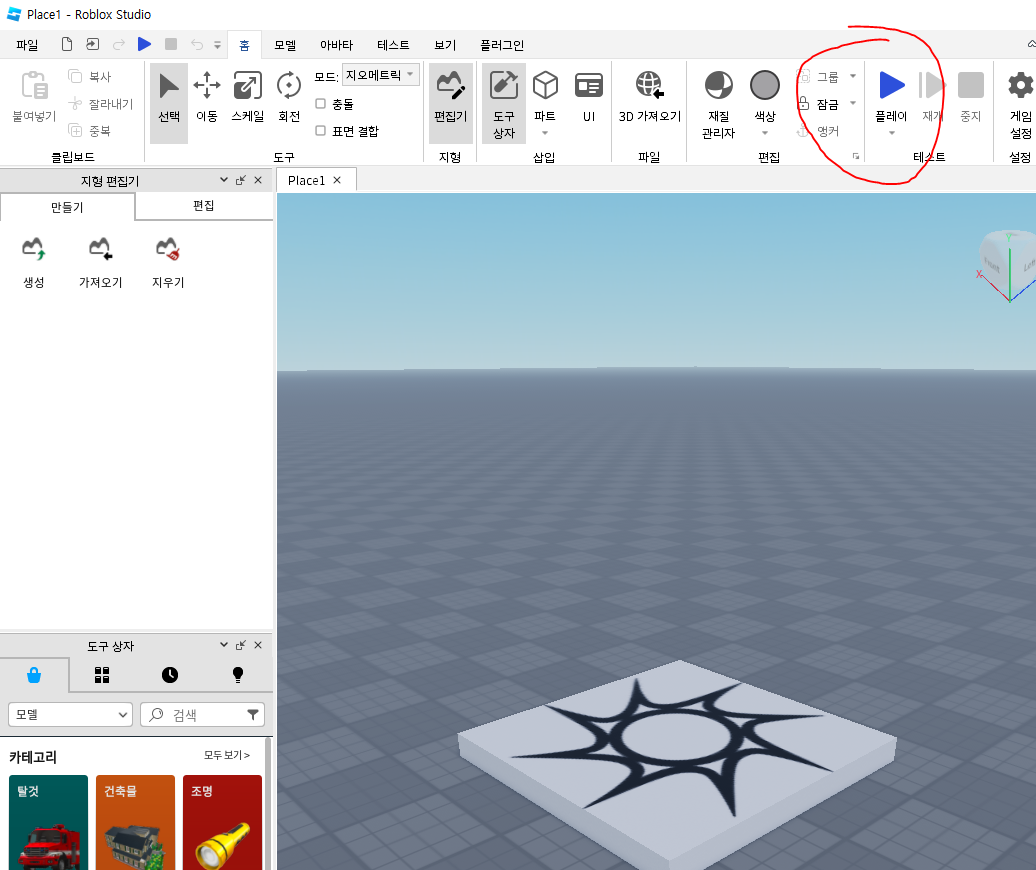Click the redo arrow in quick access bar

(119, 44)
